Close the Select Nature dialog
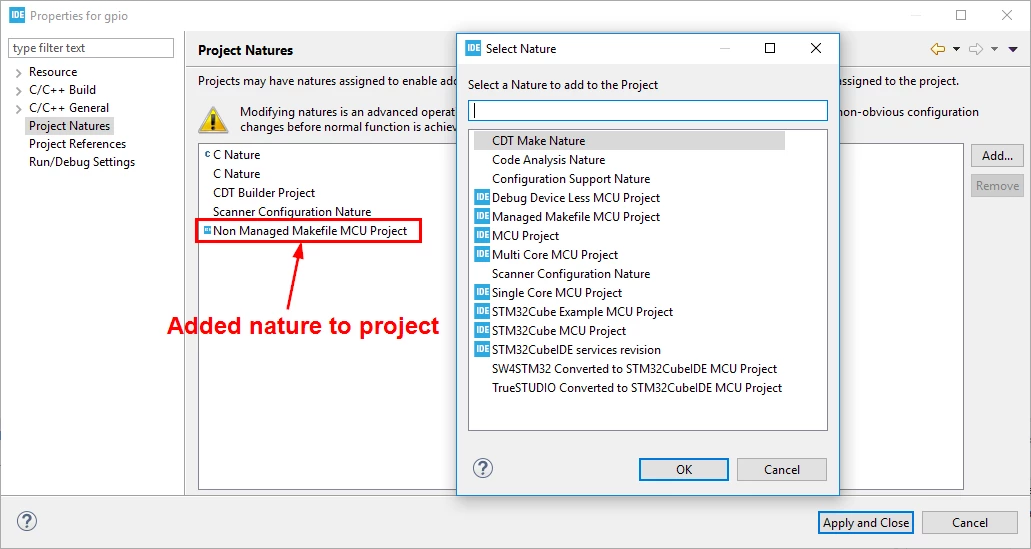This screenshot has width=1031, height=549. pyautogui.click(x=815, y=48)
